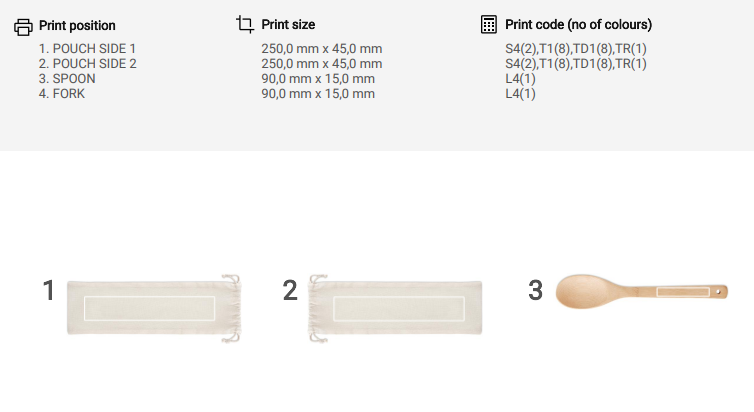Screen dimensions: 754x412
Task: Click the first L4(1) print code
Action: pyautogui.click(x=521, y=79)
